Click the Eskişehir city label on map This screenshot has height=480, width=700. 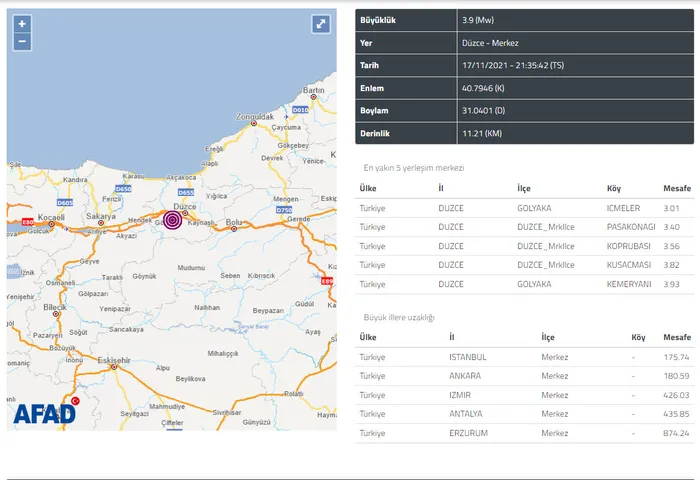coord(117,359)
